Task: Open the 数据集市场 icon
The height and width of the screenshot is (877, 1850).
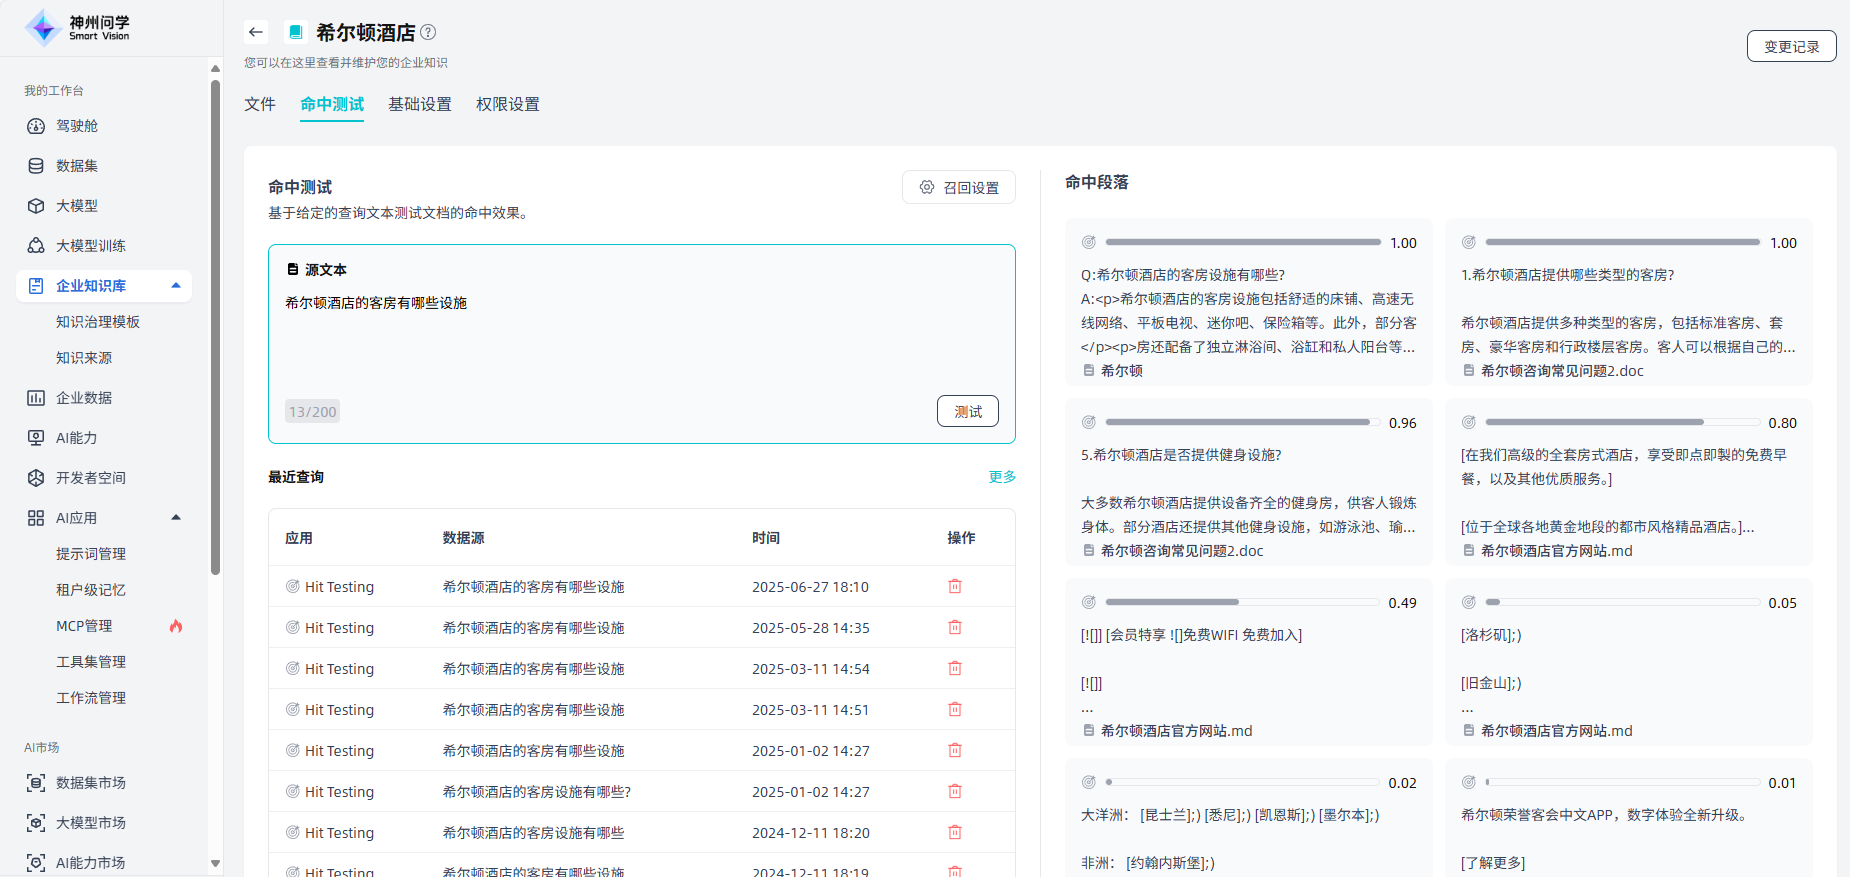Action: (36, 783)
